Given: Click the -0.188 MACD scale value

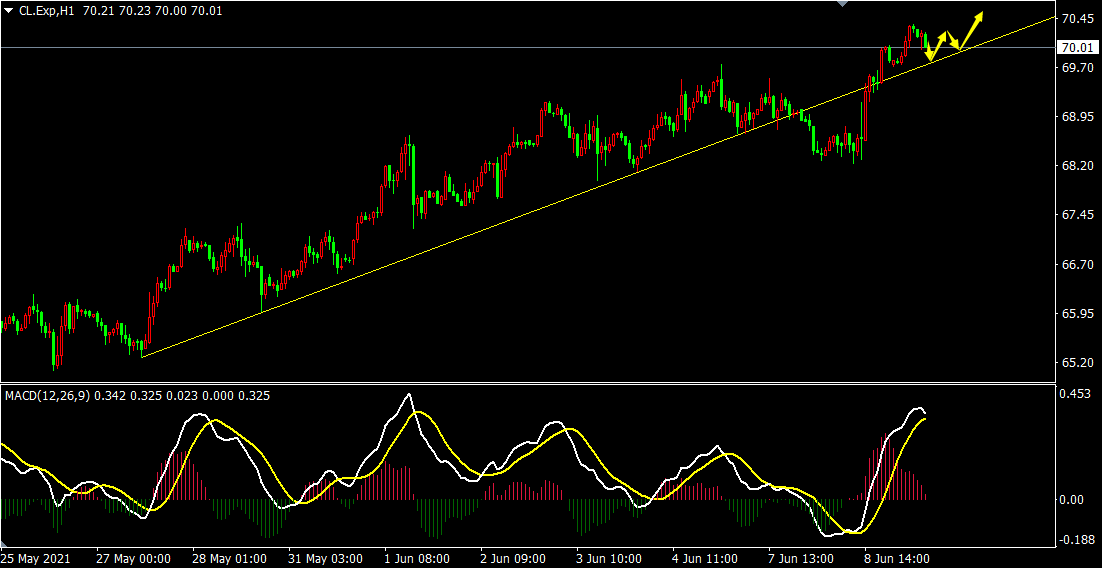Looking at the screenshot, I should pyautogui.click(x=1075, y=540).
